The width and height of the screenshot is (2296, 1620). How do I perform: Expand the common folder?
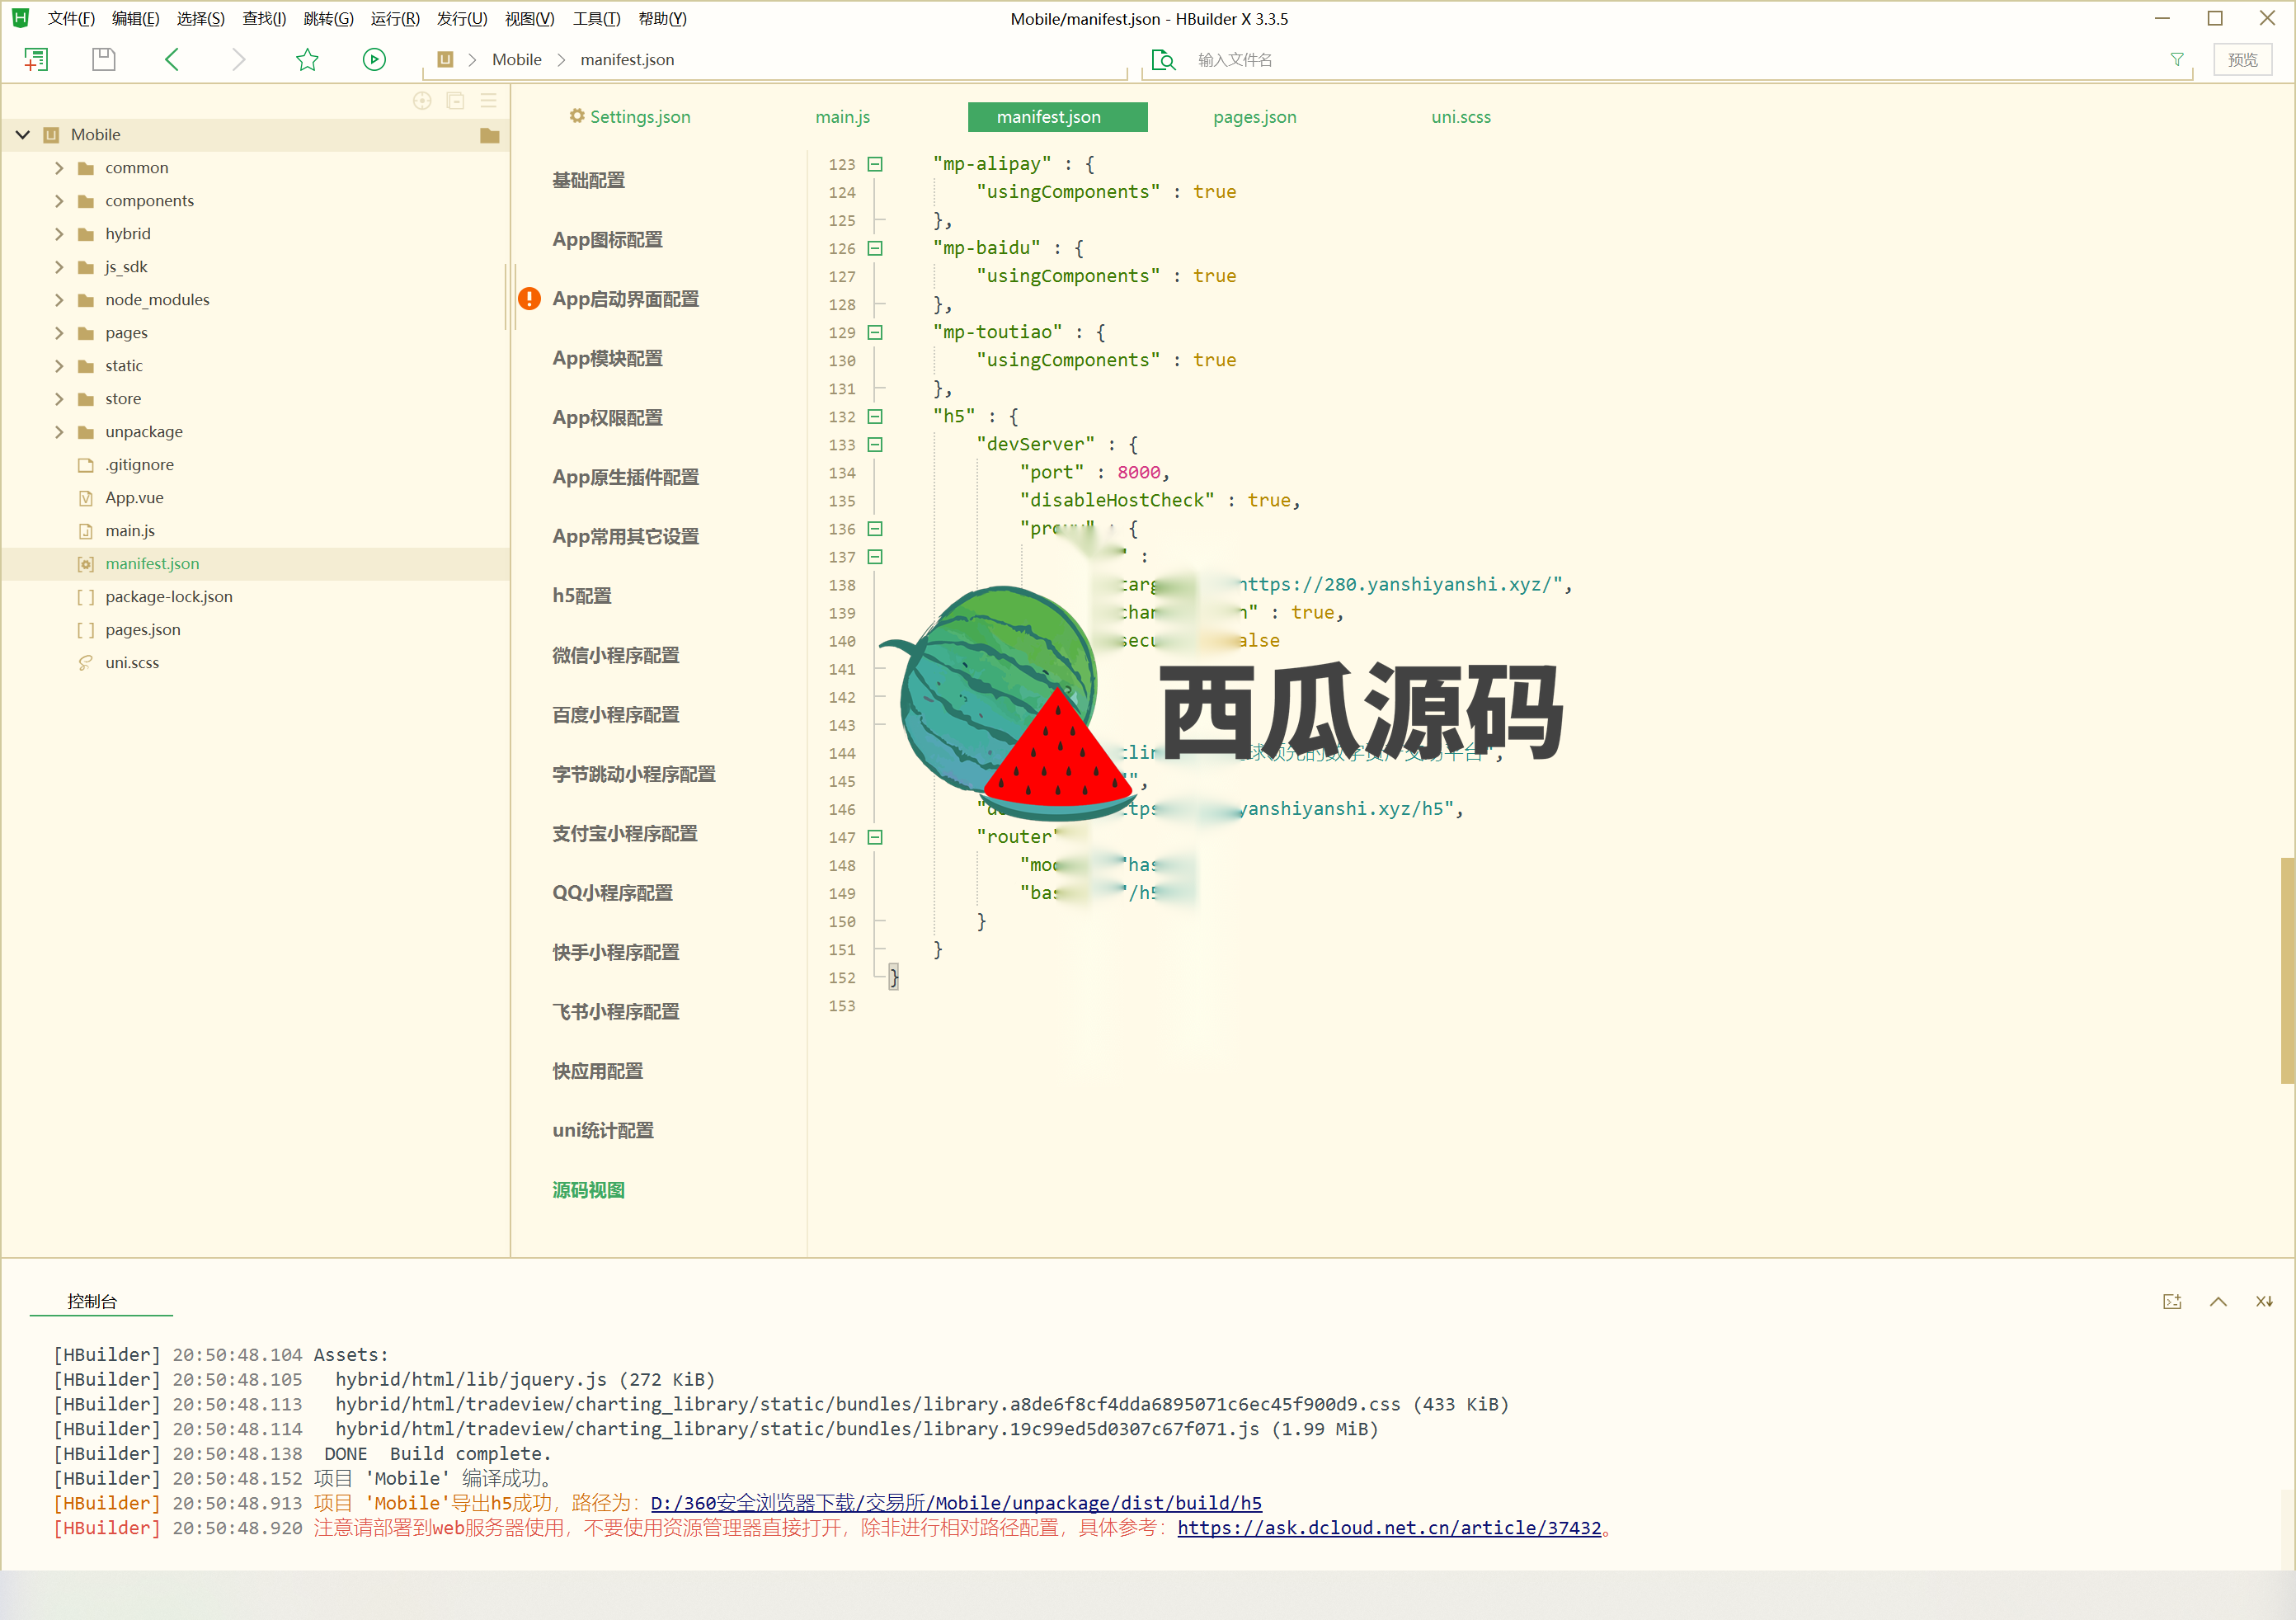[x=59, y=168]
